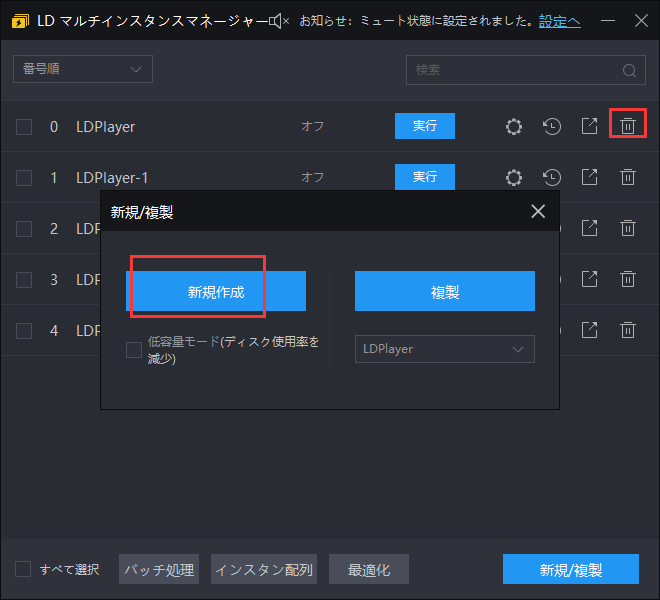Viewport: 660px width, 600px height.
Task: Click the LD Multi-Instance Manager logo icon
Action: tap(20, 21)
